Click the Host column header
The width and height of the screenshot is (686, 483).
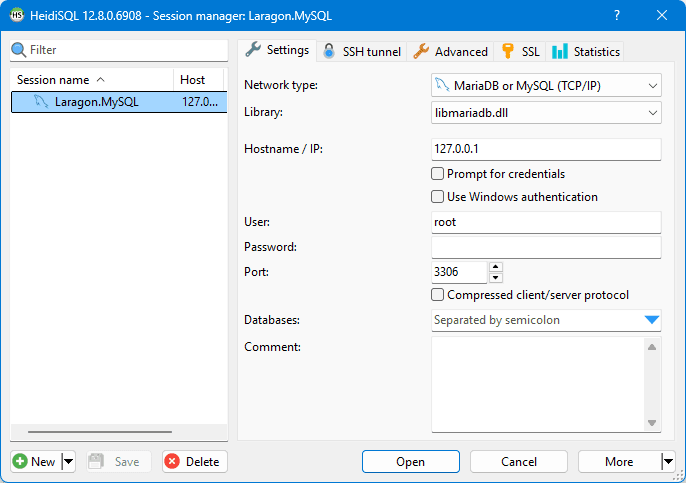click(x=199, y=80)
